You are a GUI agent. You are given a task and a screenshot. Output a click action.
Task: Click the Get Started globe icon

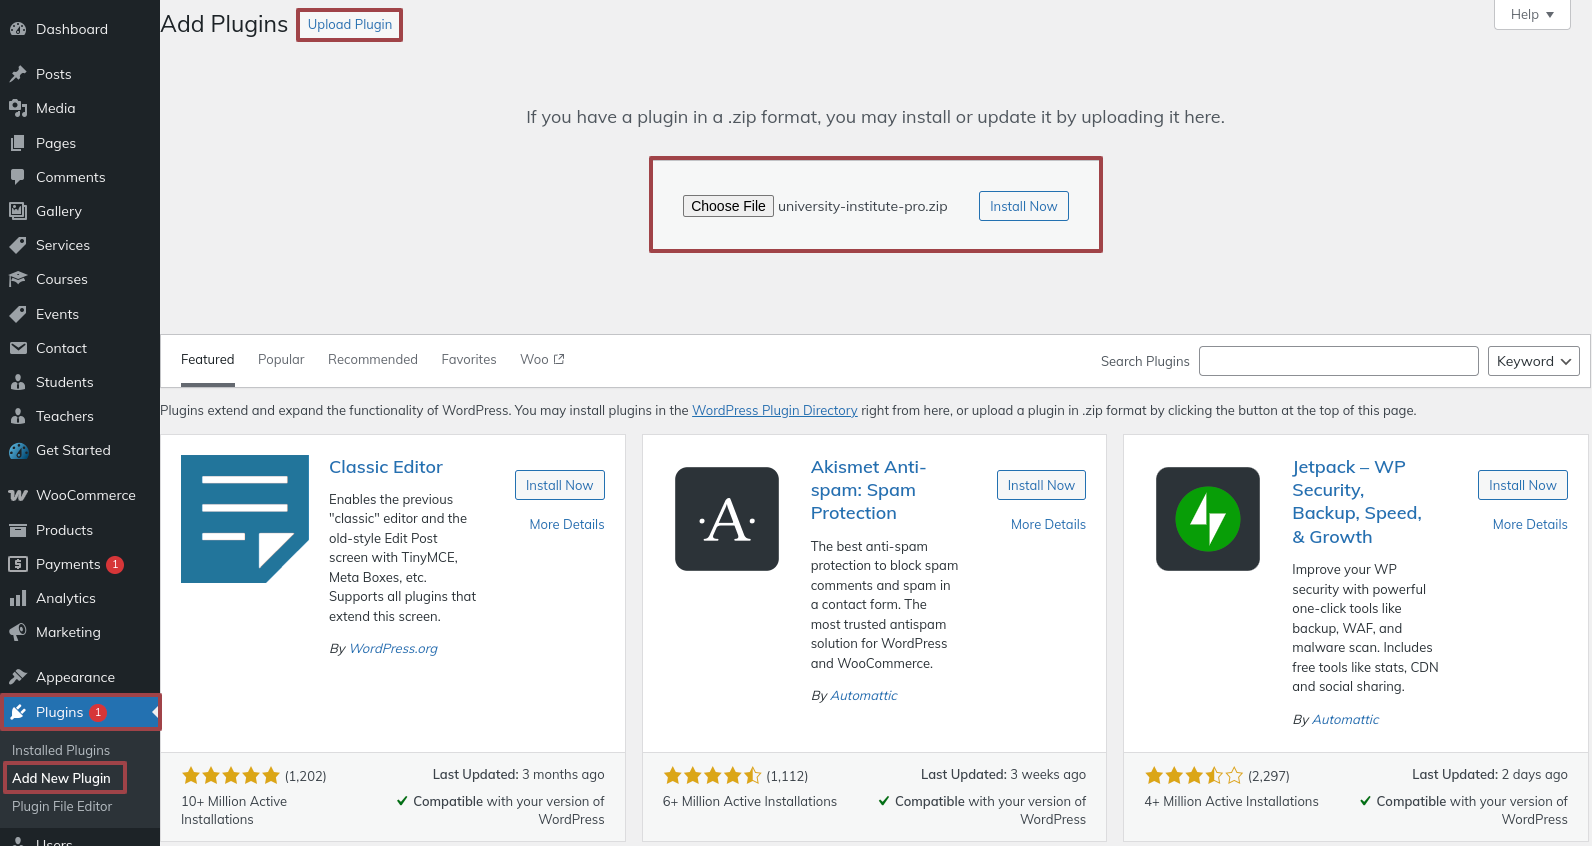pyautogui.click(x=18, y=450)
